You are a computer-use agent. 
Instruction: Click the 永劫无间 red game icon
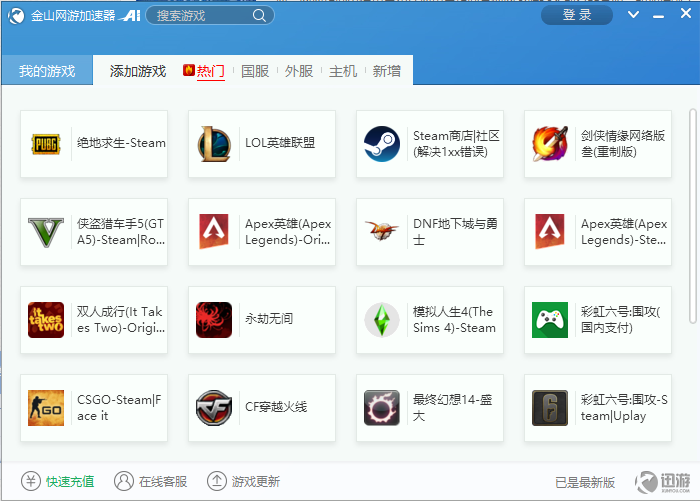pyautogui.click(x=214, y=320)
